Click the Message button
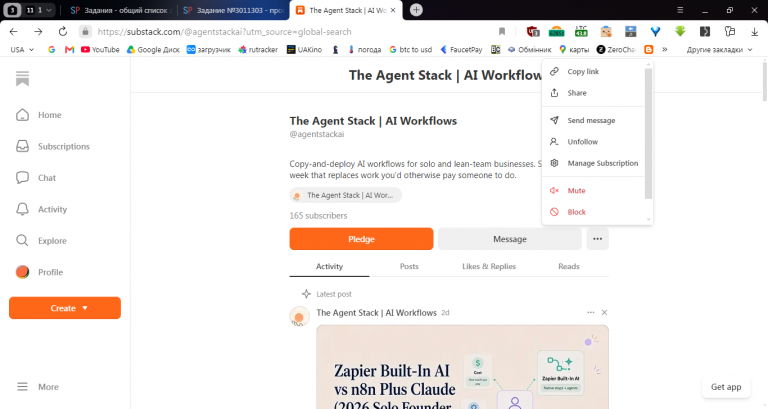 509,239
